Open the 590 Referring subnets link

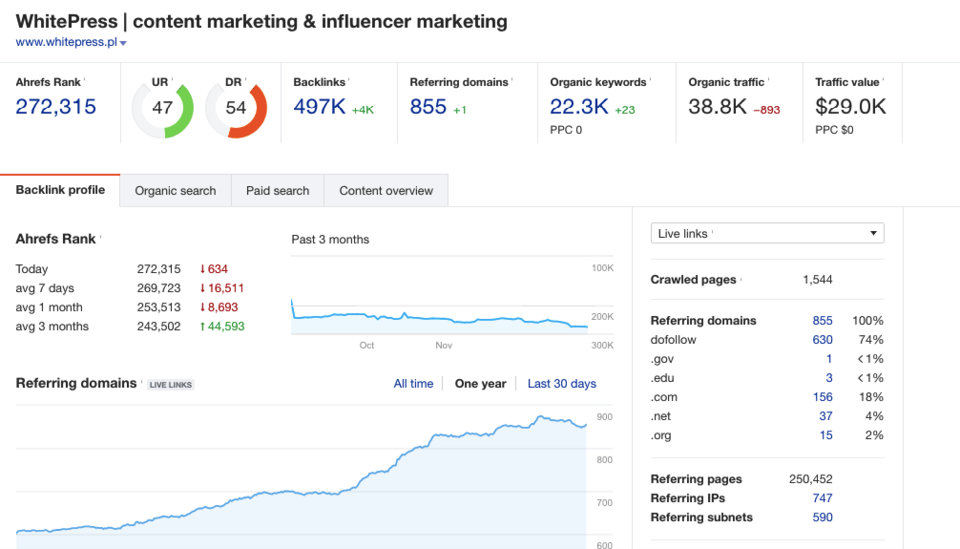tap(822, 517)
